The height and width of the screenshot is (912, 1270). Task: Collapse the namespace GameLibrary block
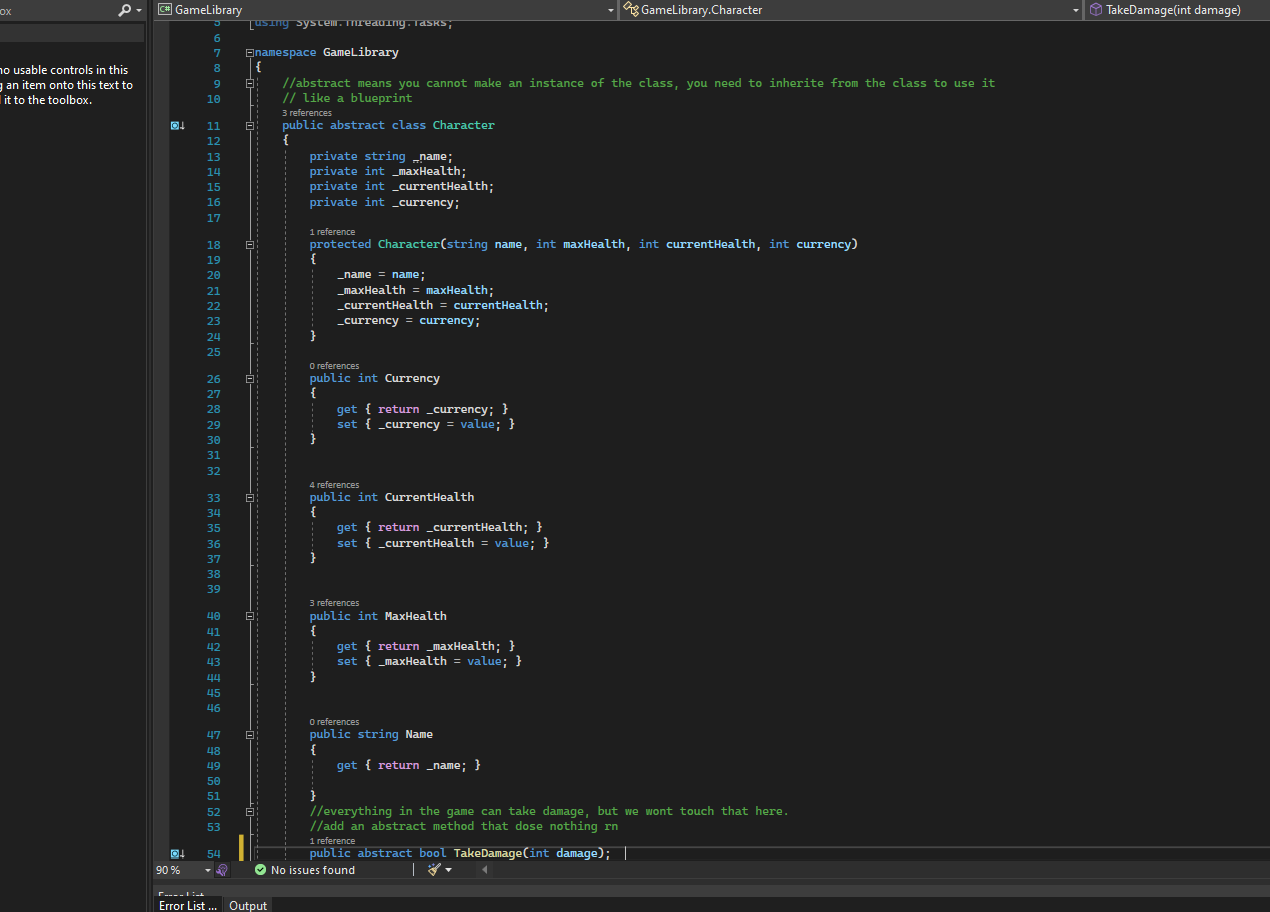[249, 52]
